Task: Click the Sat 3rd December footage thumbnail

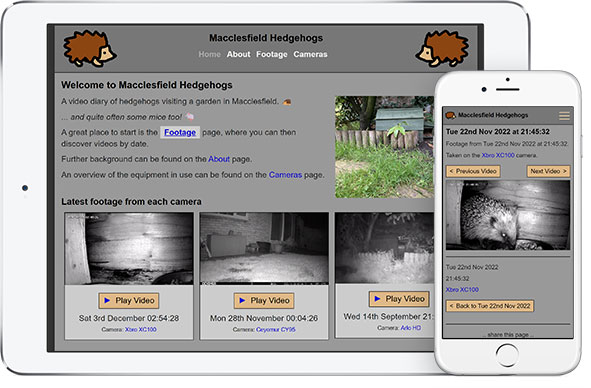Action: pos(129,248)
